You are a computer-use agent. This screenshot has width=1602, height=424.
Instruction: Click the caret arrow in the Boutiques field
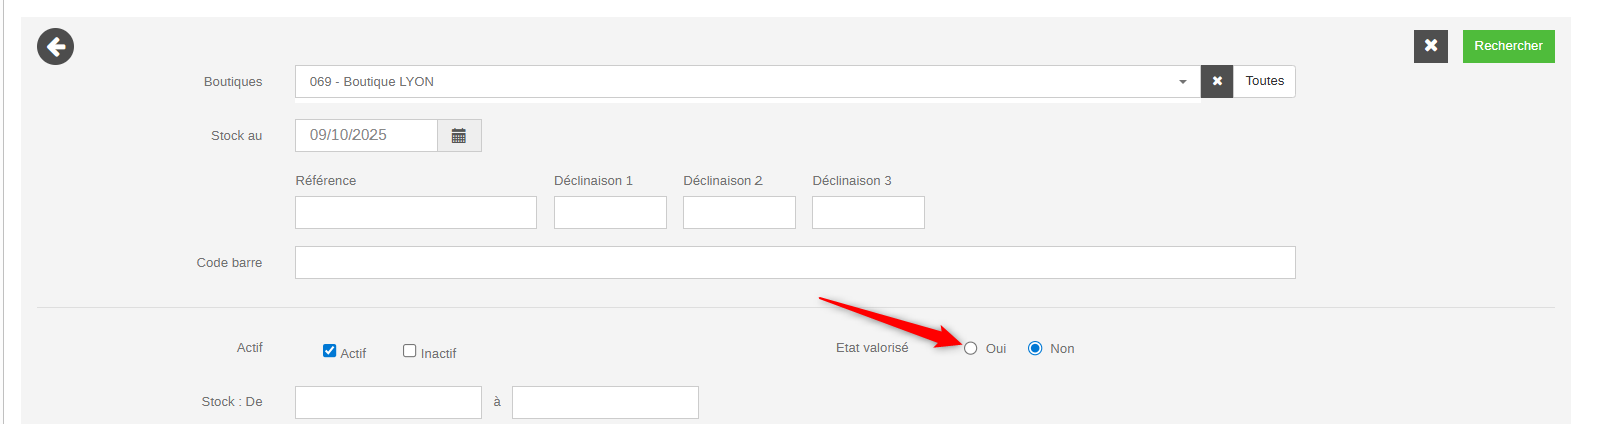point(1182,82)
